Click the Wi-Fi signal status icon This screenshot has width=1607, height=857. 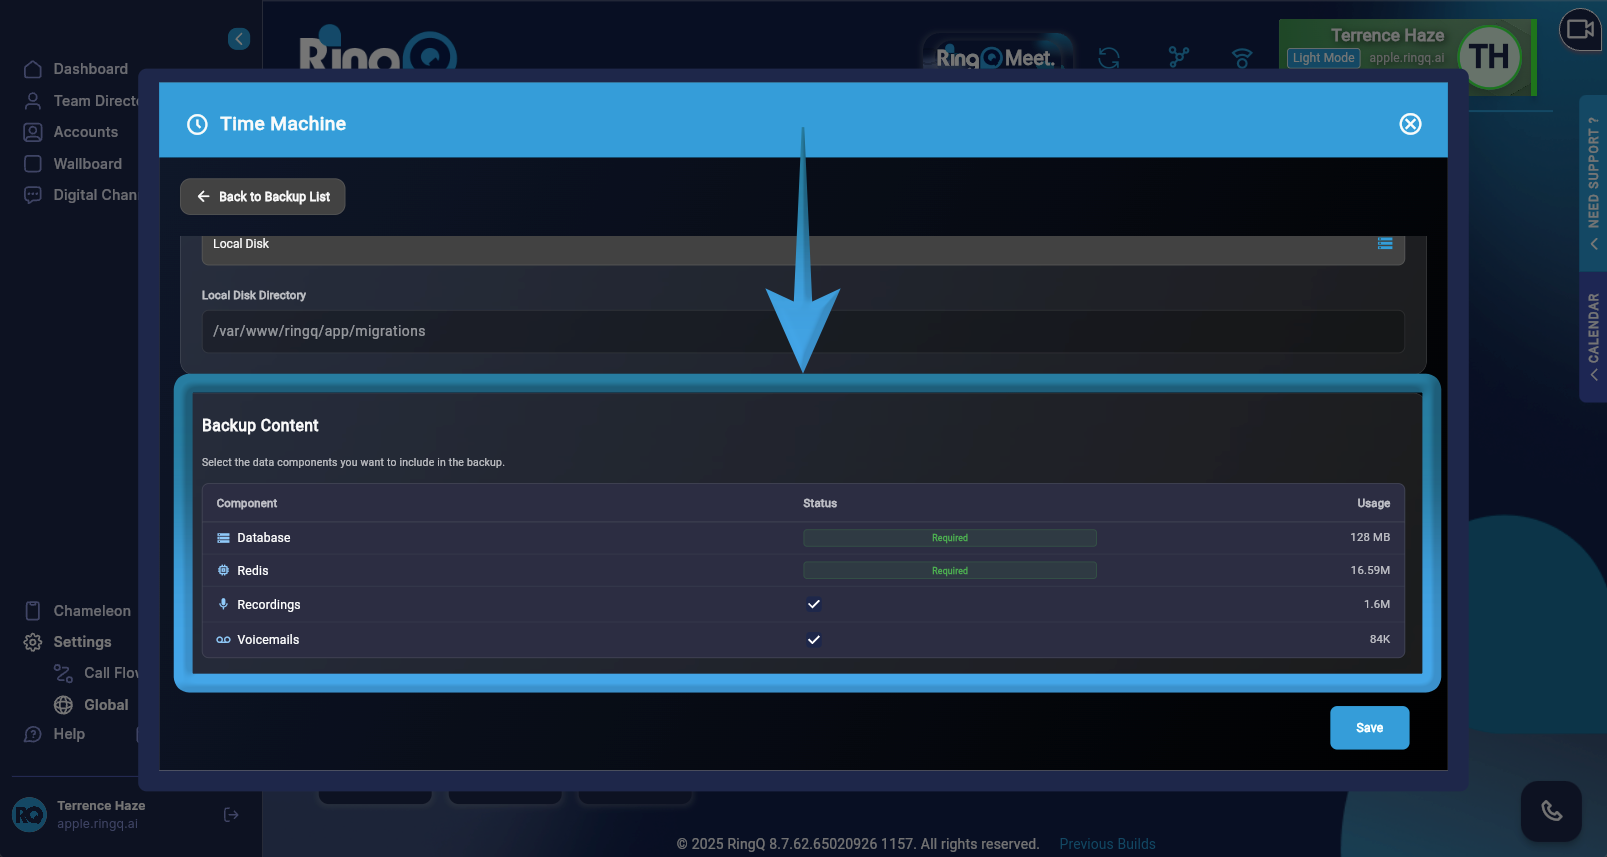coord(1241,58)
